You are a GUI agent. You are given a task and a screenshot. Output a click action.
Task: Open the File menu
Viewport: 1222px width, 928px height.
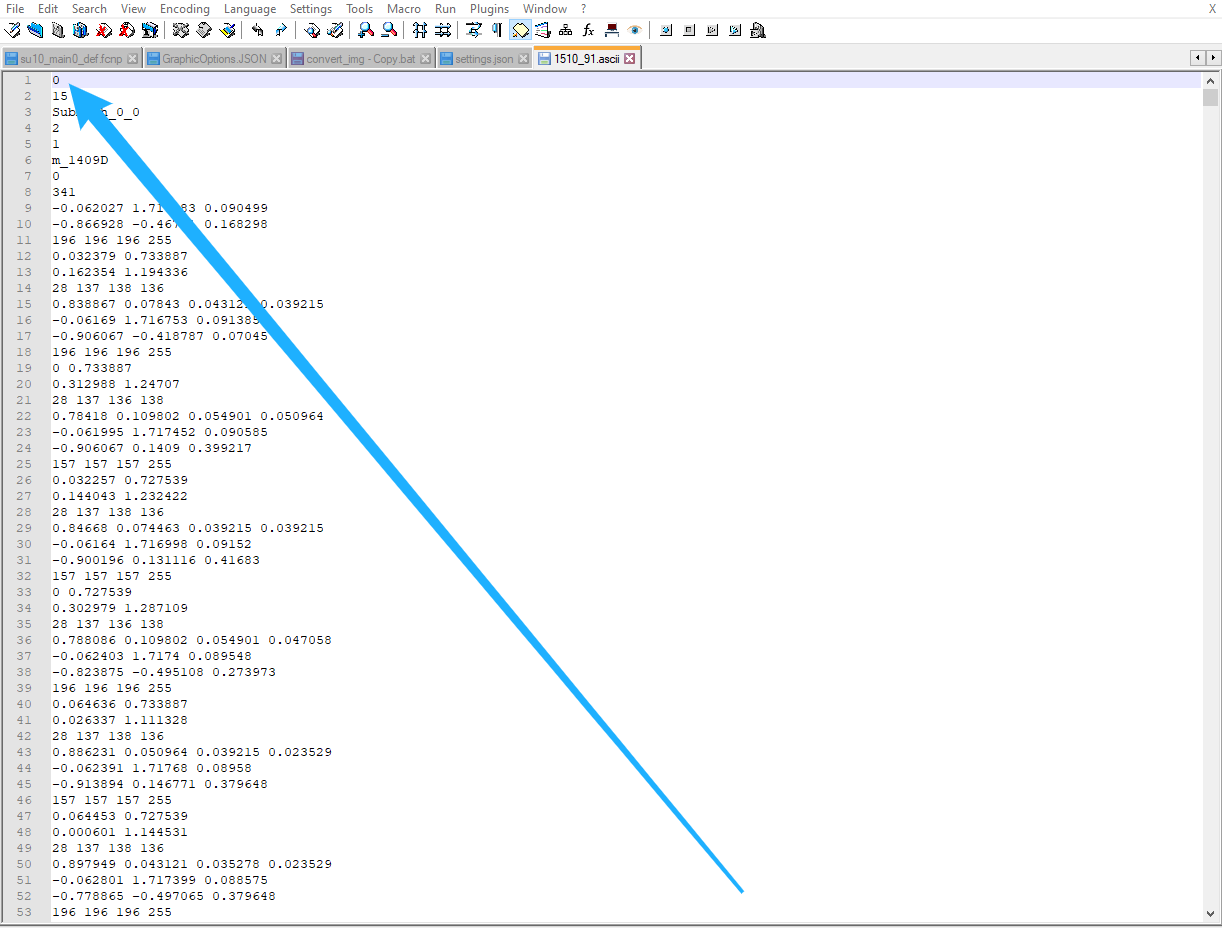point(15,9)
